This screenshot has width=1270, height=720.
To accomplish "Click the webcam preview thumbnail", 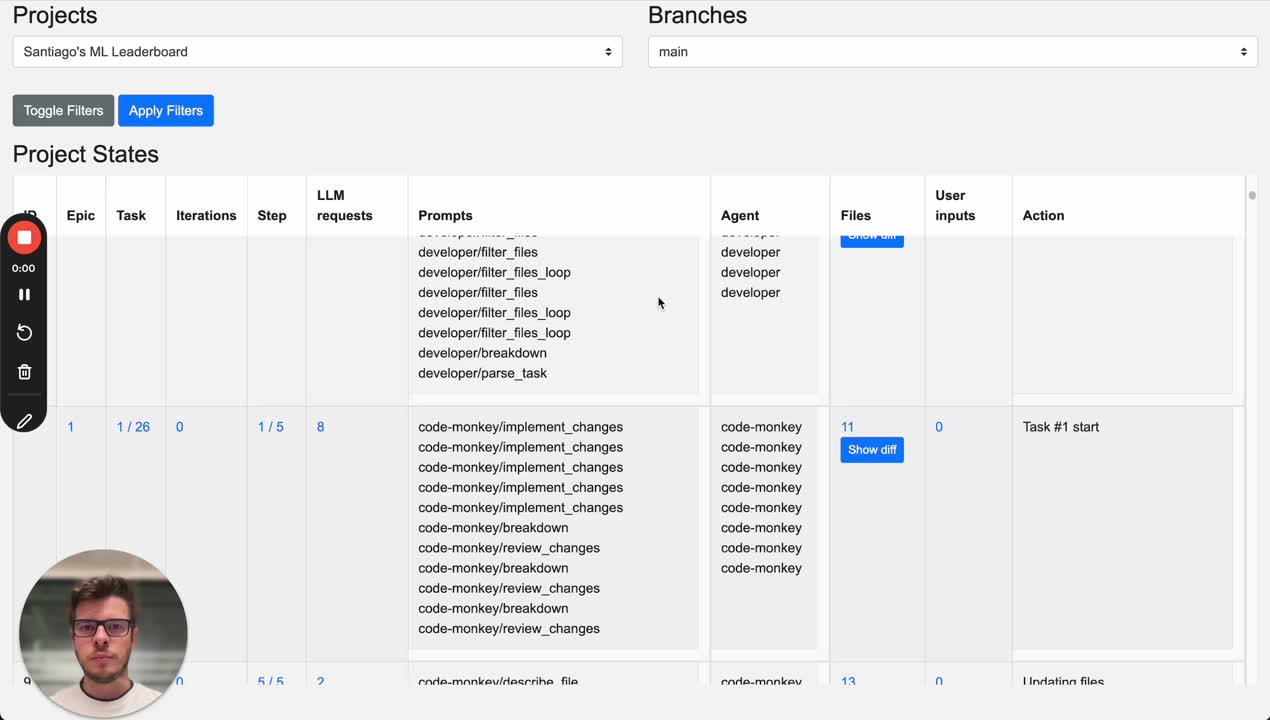I will pyautogui.click(x=103, y=633).
